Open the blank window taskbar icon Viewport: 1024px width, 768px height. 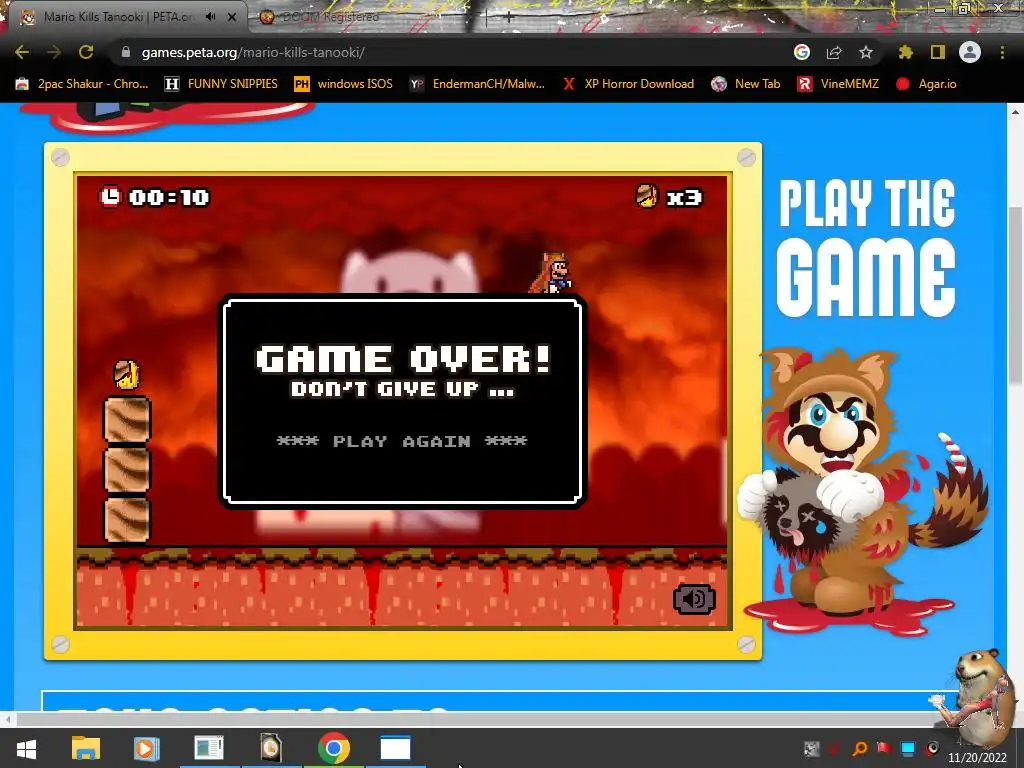point(395,748)
